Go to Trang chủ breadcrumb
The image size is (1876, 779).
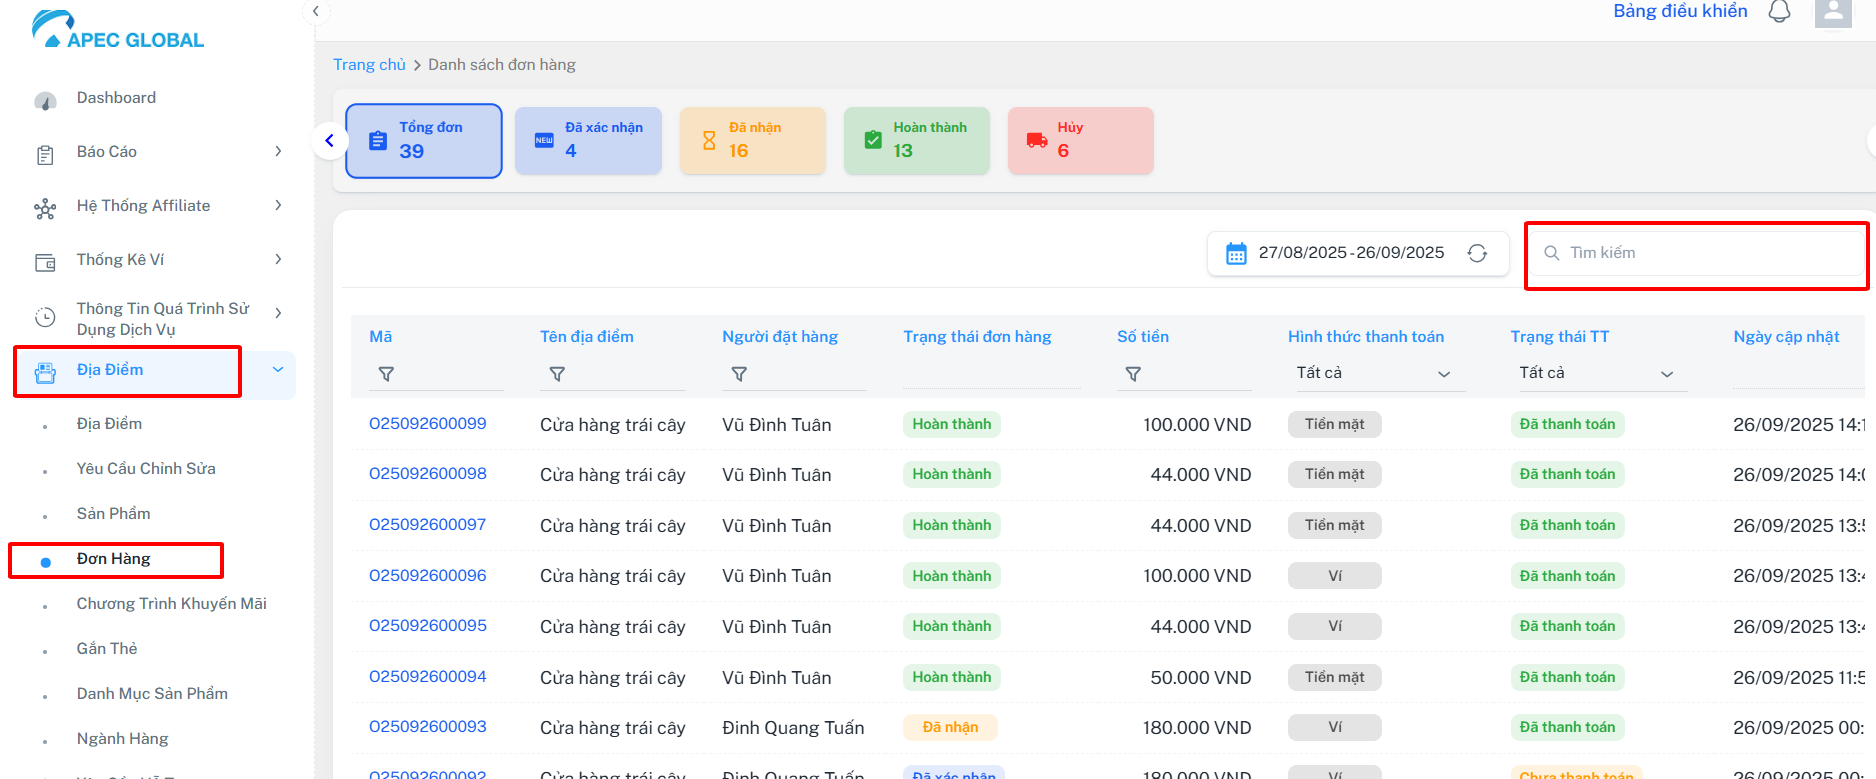[x=369, y=65]
